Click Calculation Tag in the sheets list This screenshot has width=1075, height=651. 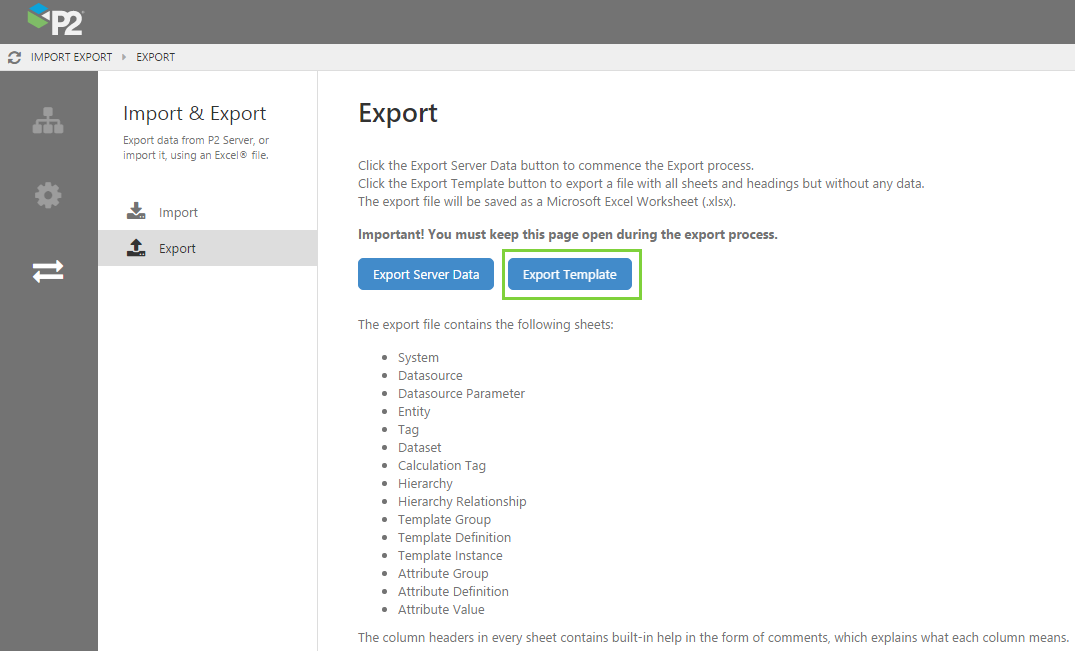442,465
